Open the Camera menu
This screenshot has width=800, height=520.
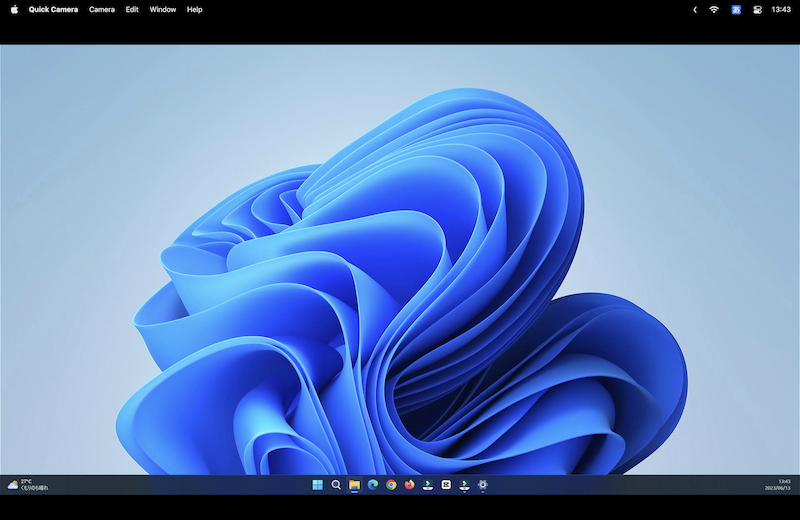pyautogui.click(x=102, y=9)
